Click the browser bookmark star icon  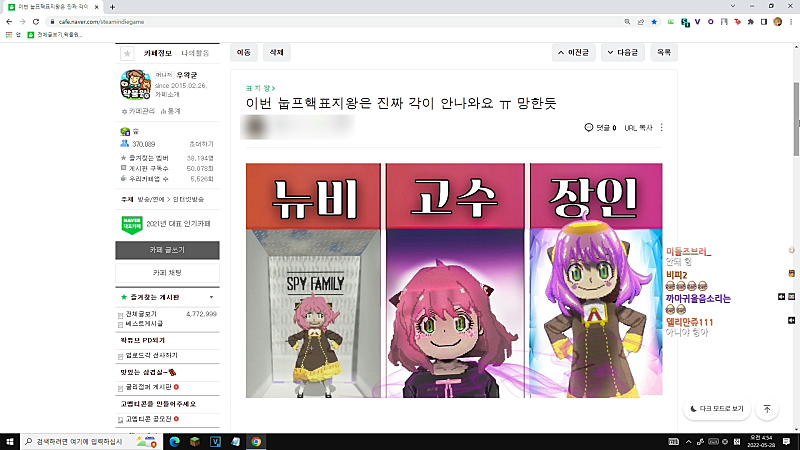click(x=654, y=22)
